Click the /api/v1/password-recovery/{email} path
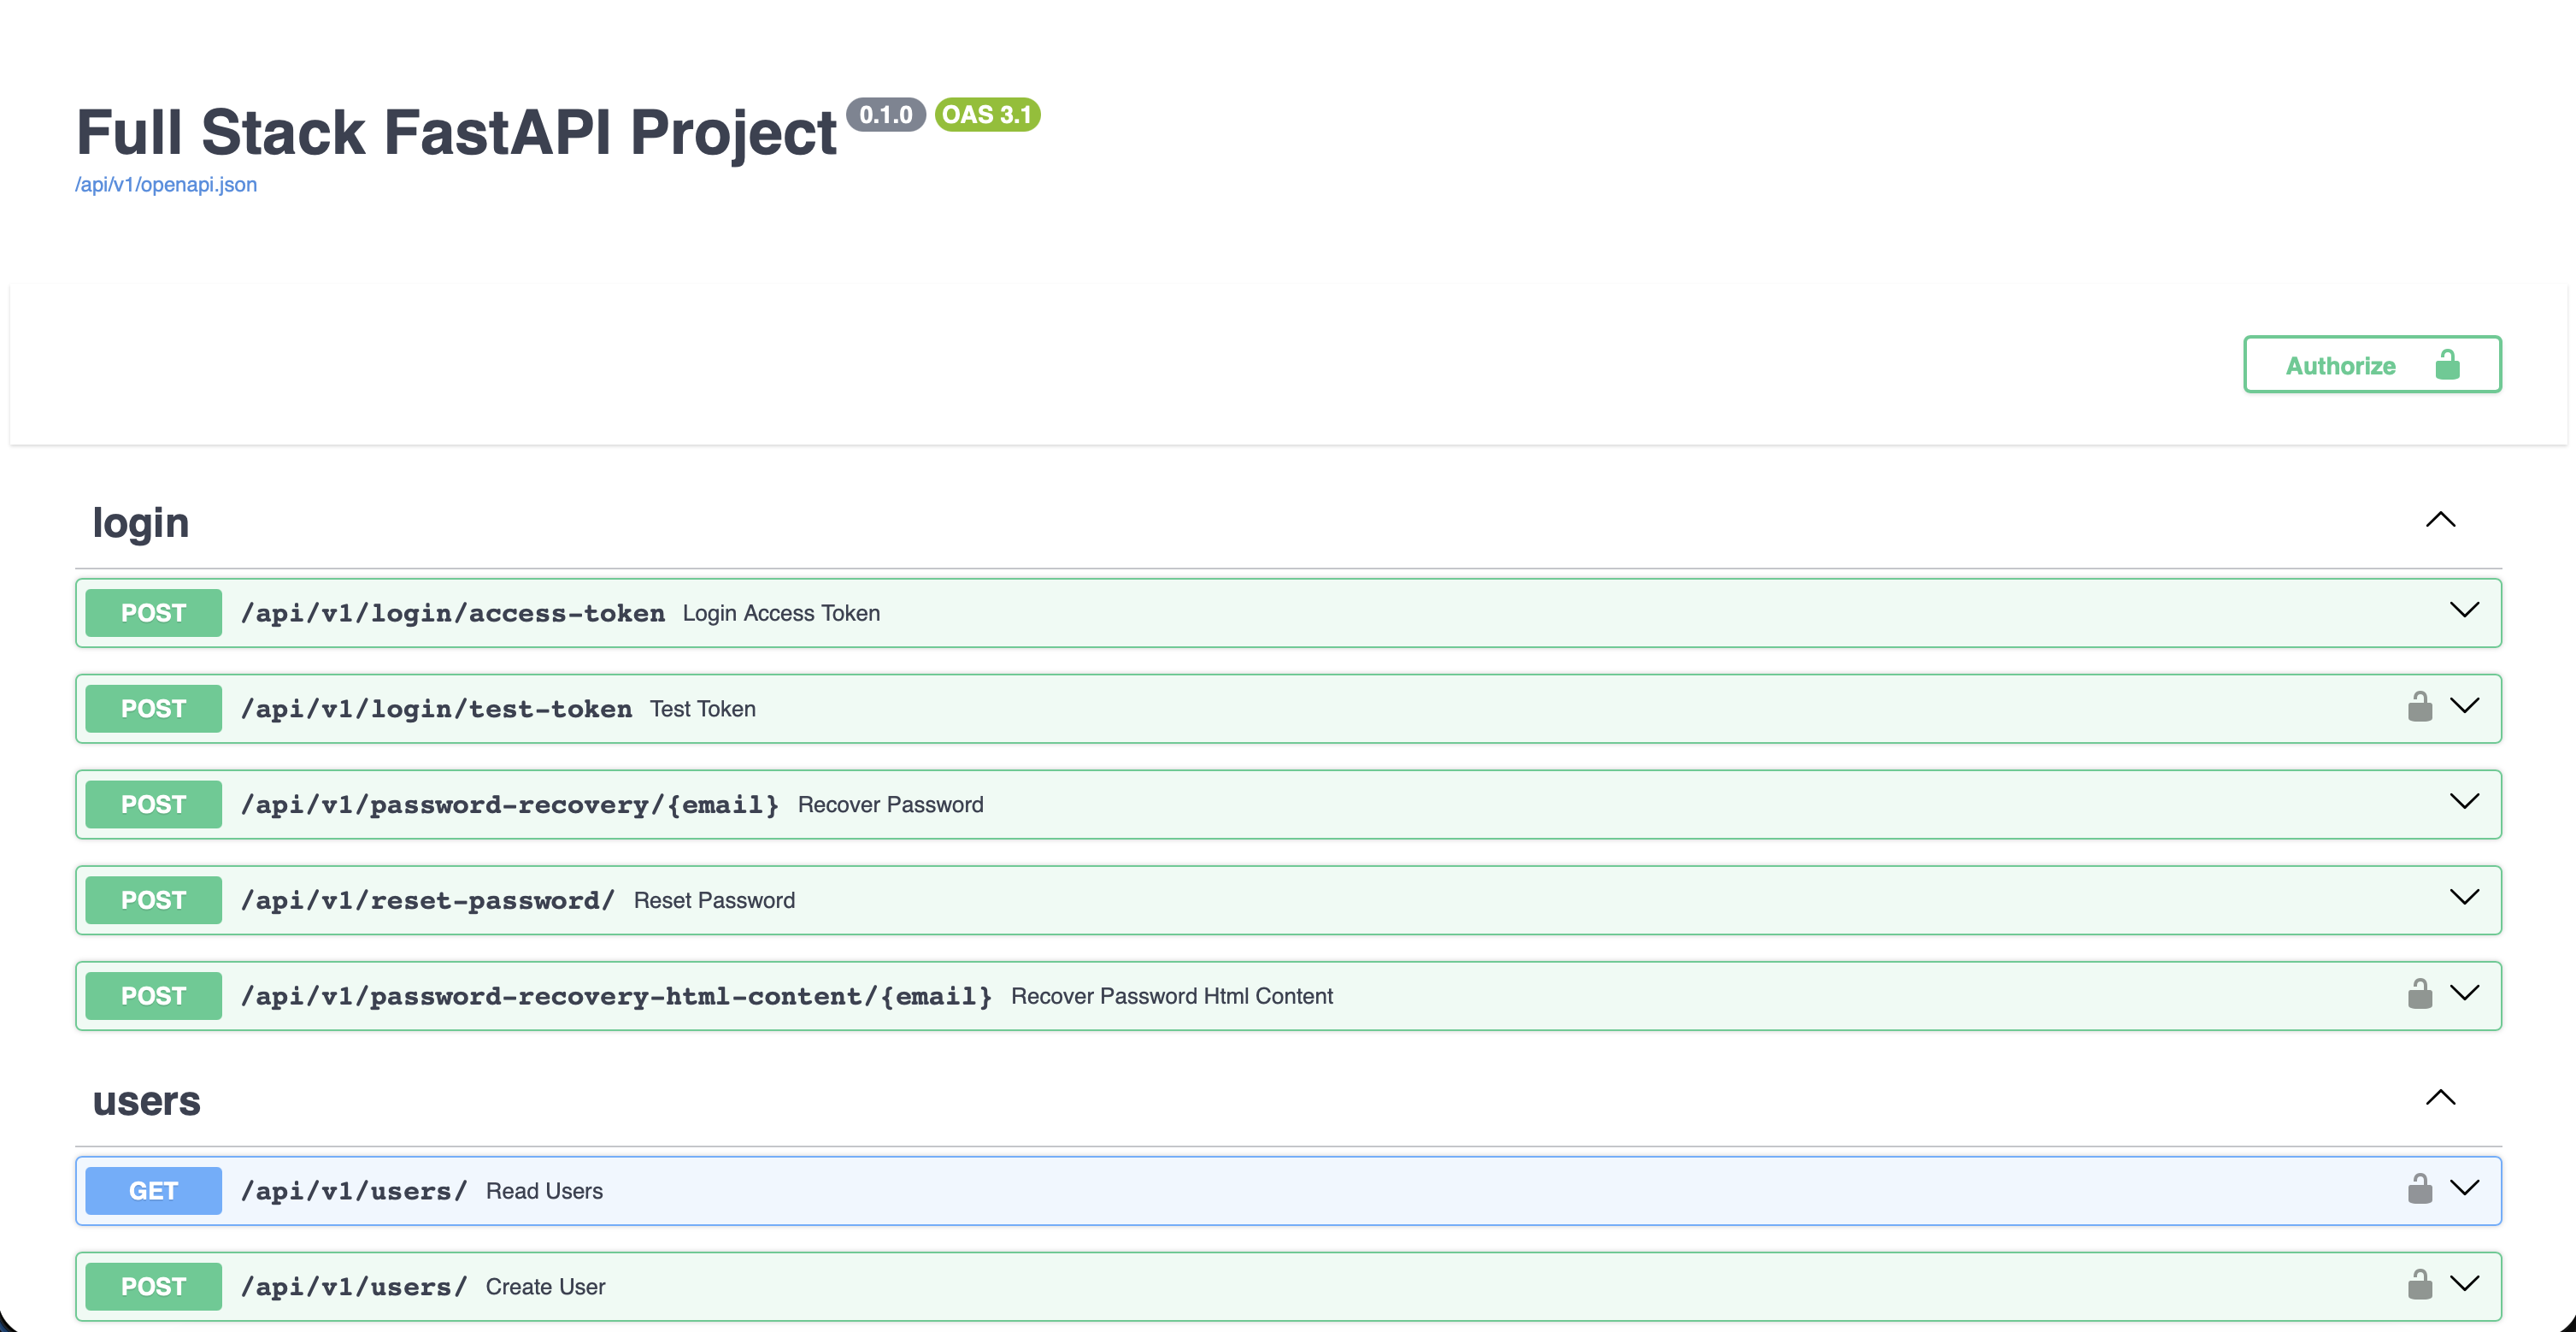This screenshot has width=2576, height=1332. [510, 805]
